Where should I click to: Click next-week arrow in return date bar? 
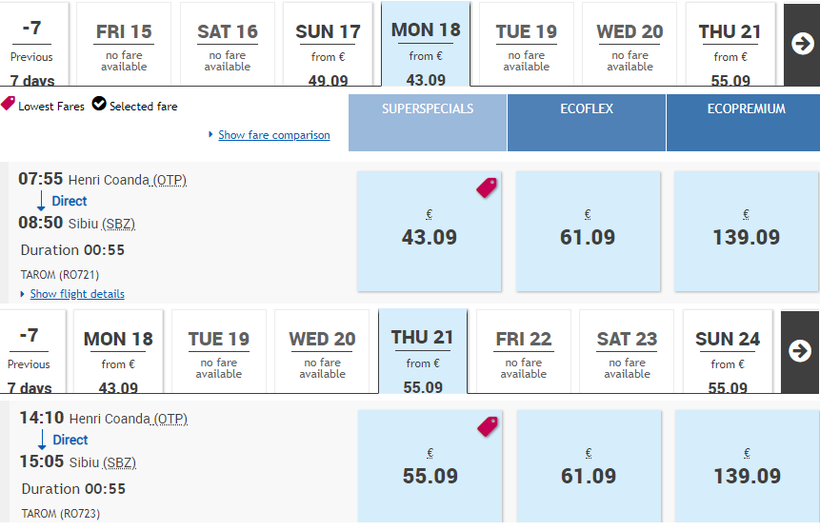[x=800, y=351]
